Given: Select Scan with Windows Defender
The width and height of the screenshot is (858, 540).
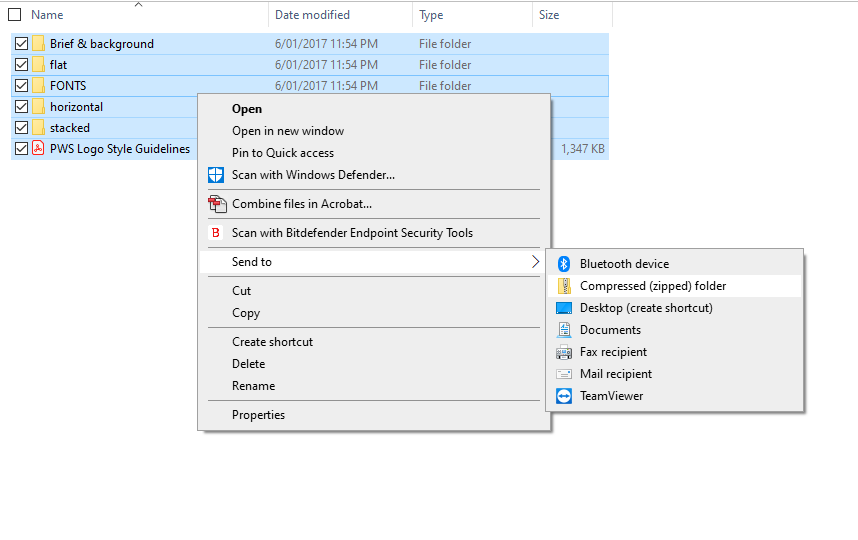Looking at the screenshot, I should point(374,175).
